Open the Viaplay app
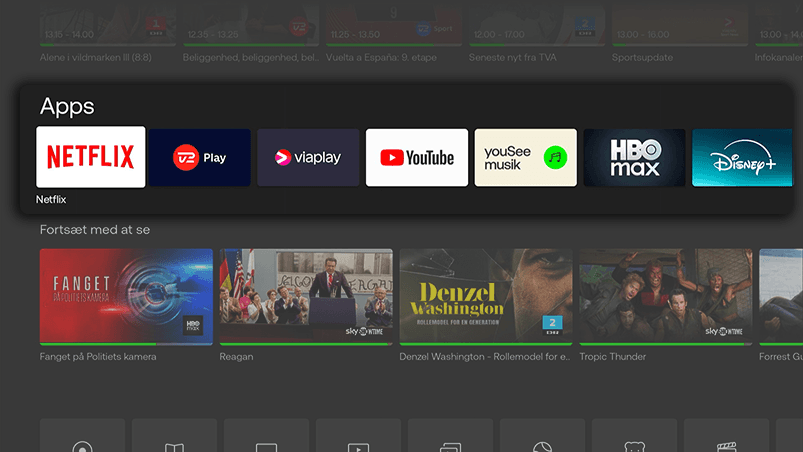This screenshot has height=452, width=803. [x=308, y=157]
